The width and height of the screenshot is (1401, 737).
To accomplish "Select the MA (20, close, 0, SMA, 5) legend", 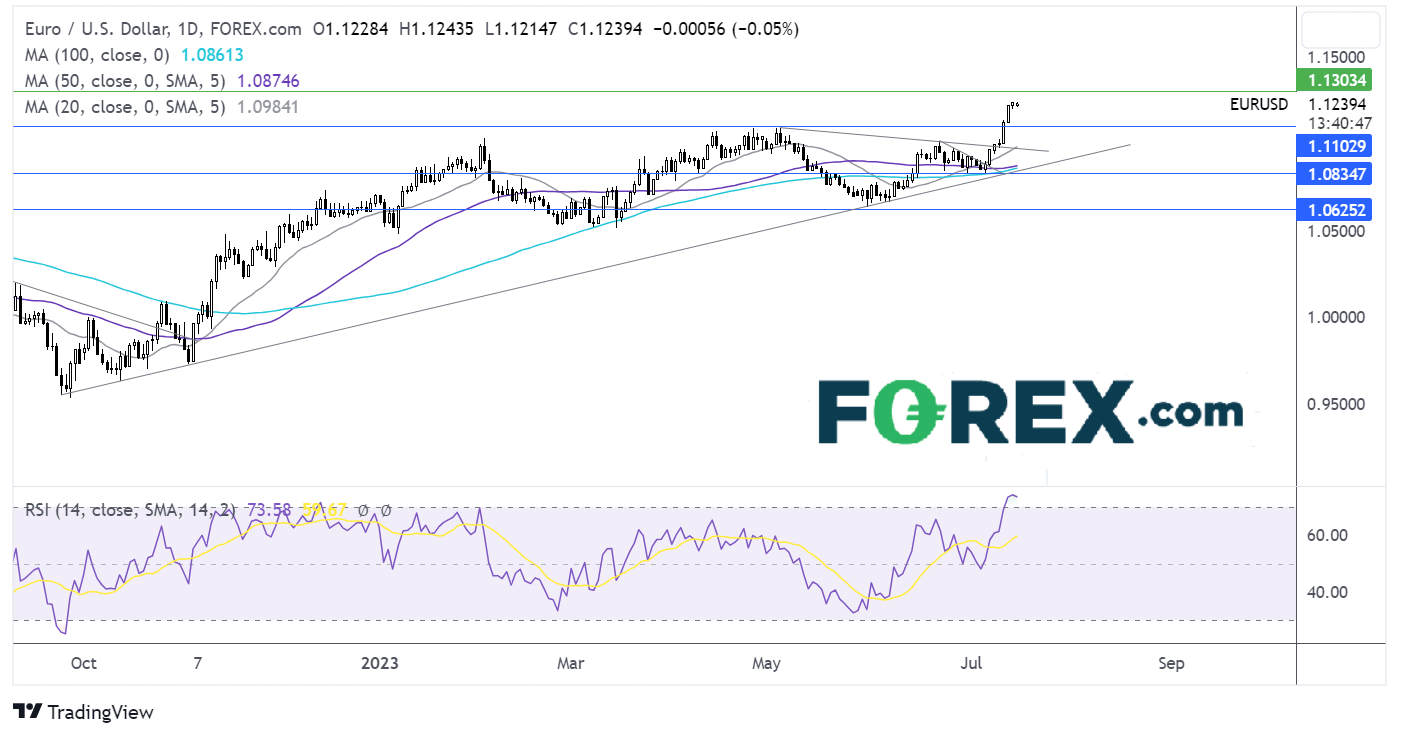I will tap(123, 105).
